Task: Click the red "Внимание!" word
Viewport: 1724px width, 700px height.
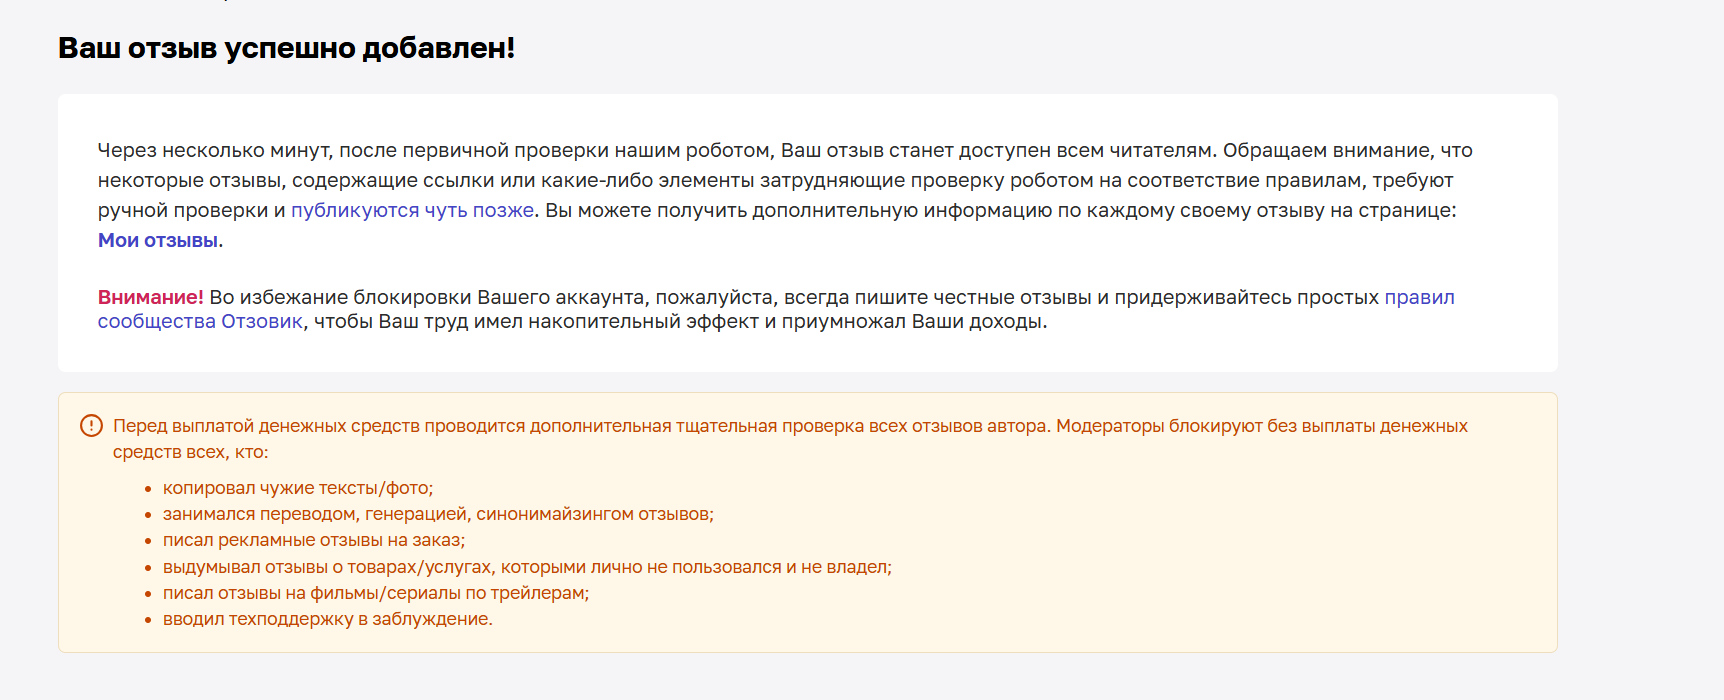Action: [x=151, y=297]
